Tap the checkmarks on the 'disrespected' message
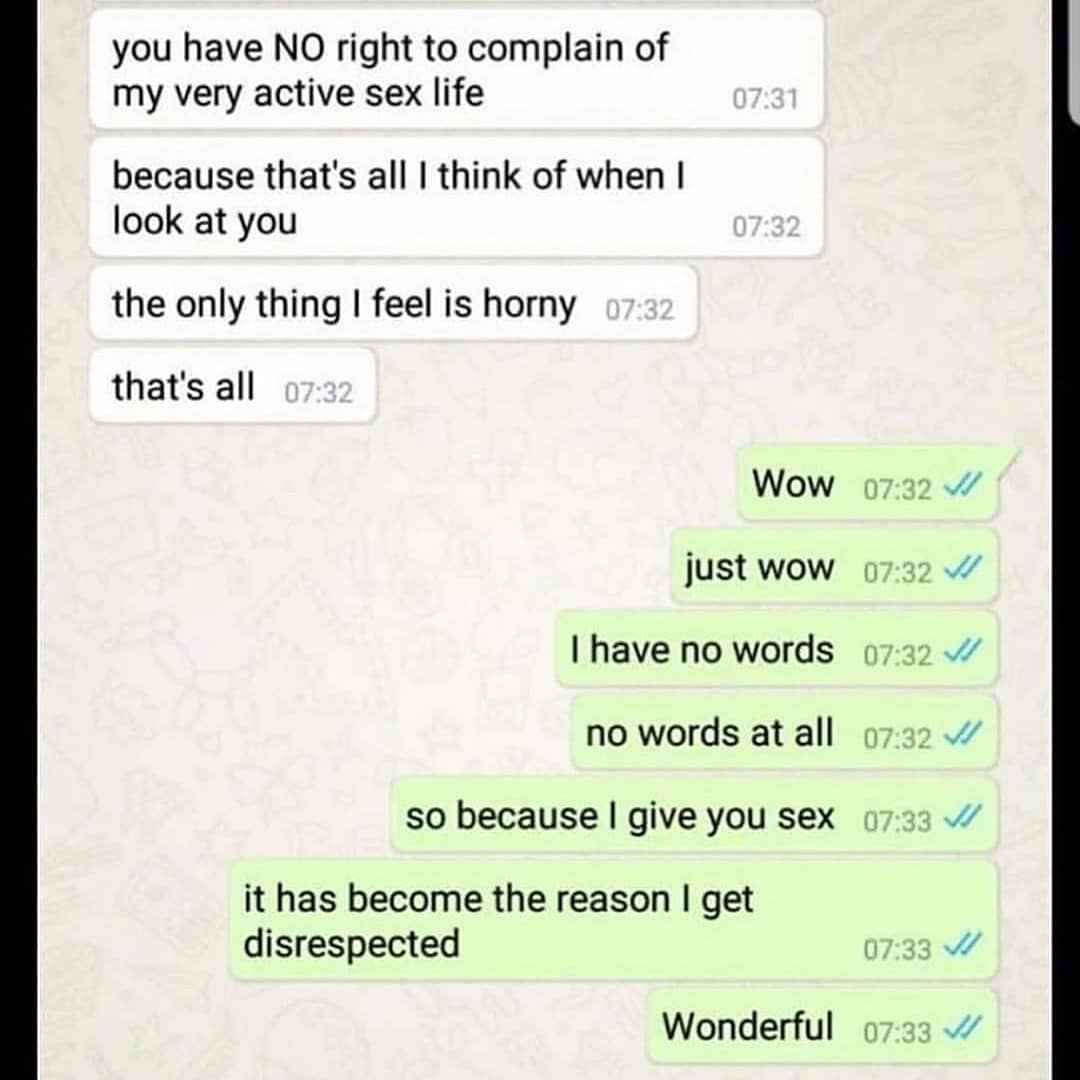Image resolution: width=1080 pixels, height=1080 pixels. (x=959, y=946)
